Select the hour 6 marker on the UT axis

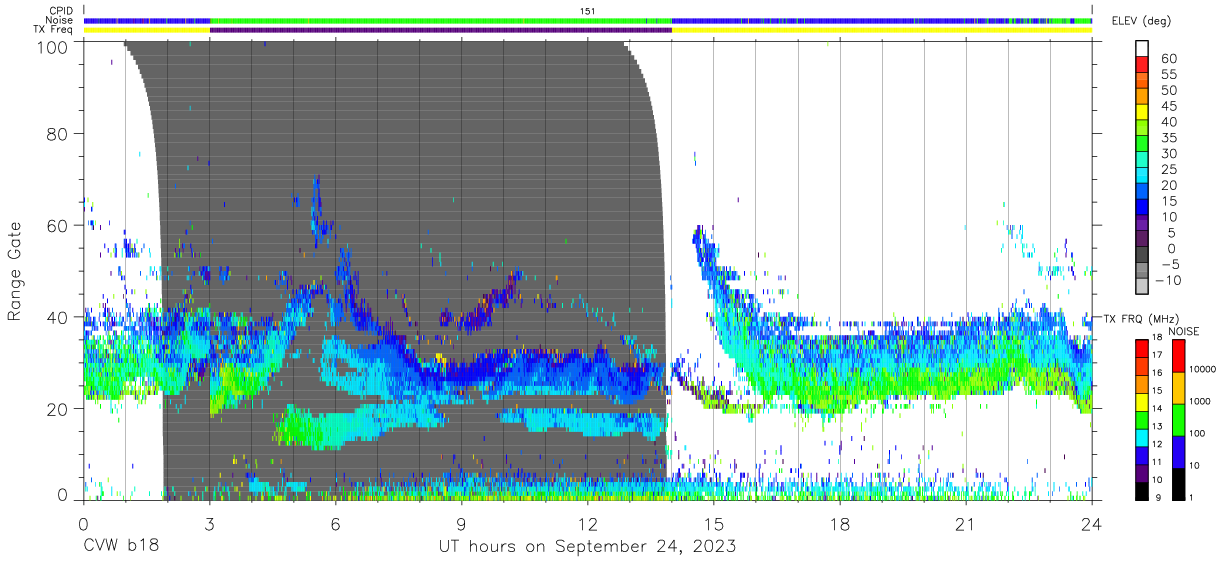[x=335, y=524]
